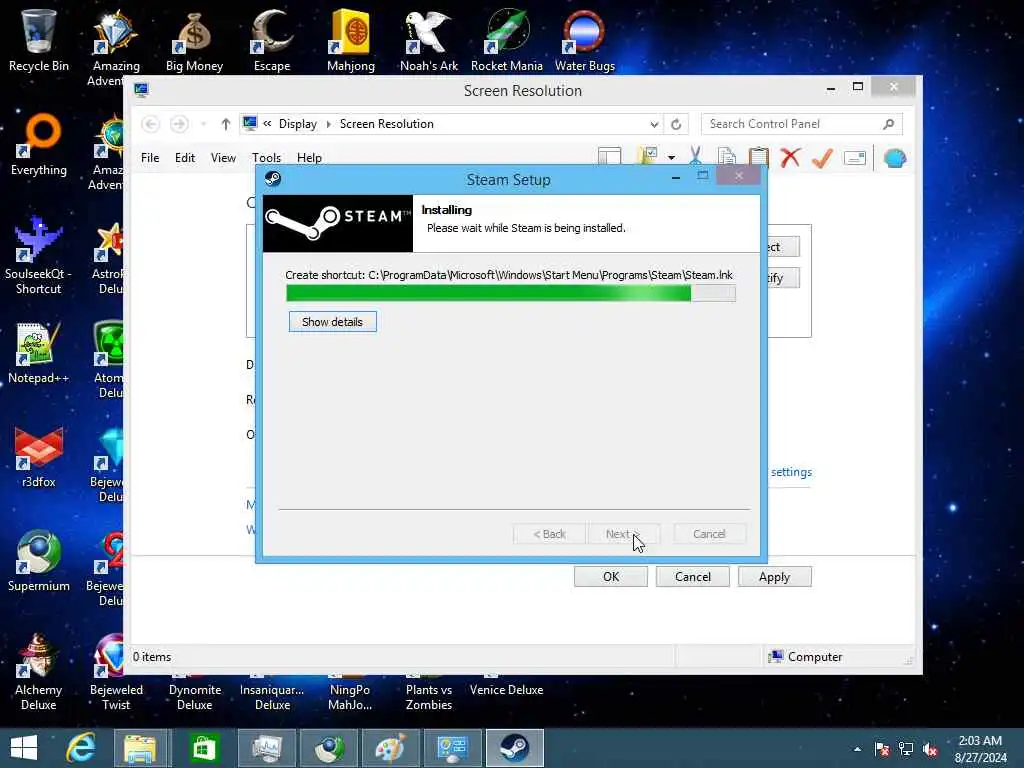Open the address bar history dropdown
Viewport: 1024px width, 768px height.
pyautogui.click(x=654, y=124)
